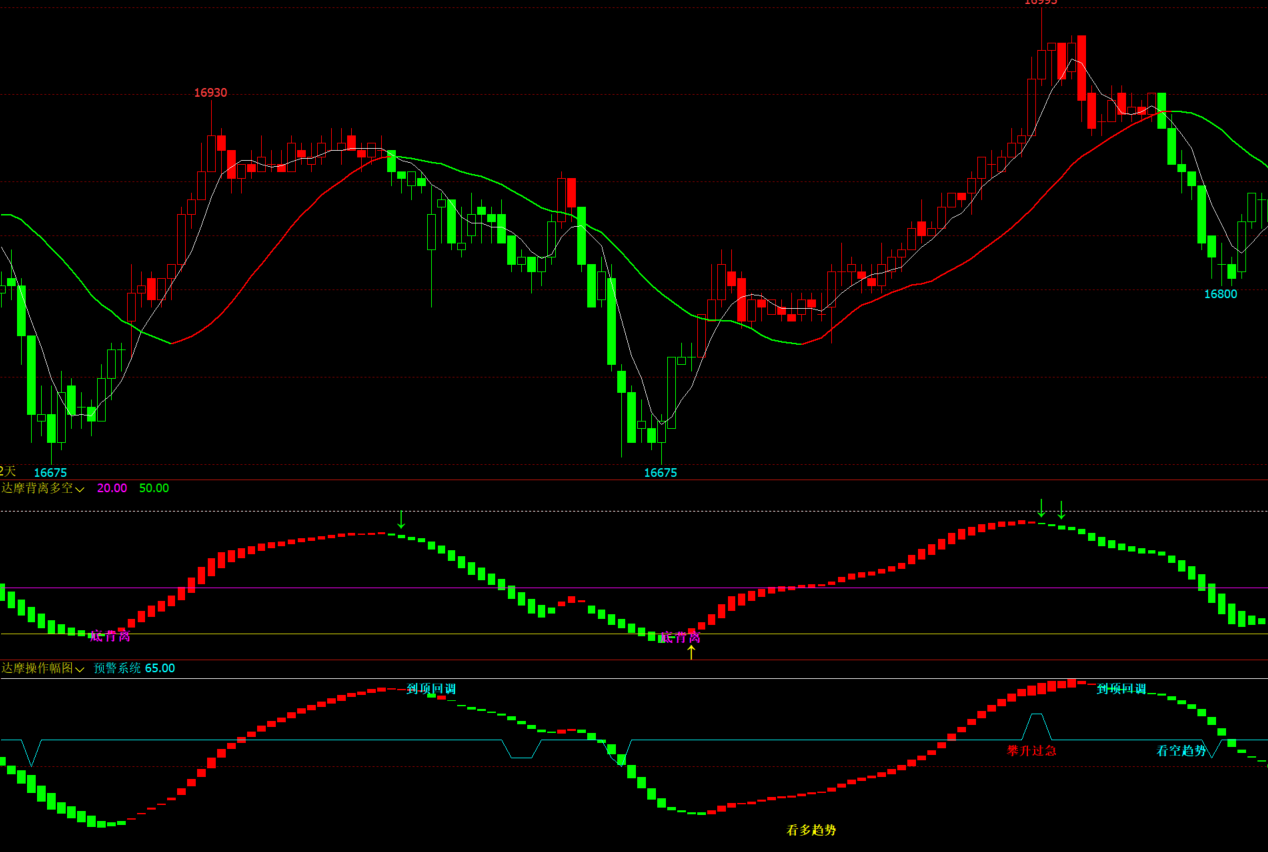
Task: Click the 看空趋势 cyan trend label
Action: coord(1181,750)
